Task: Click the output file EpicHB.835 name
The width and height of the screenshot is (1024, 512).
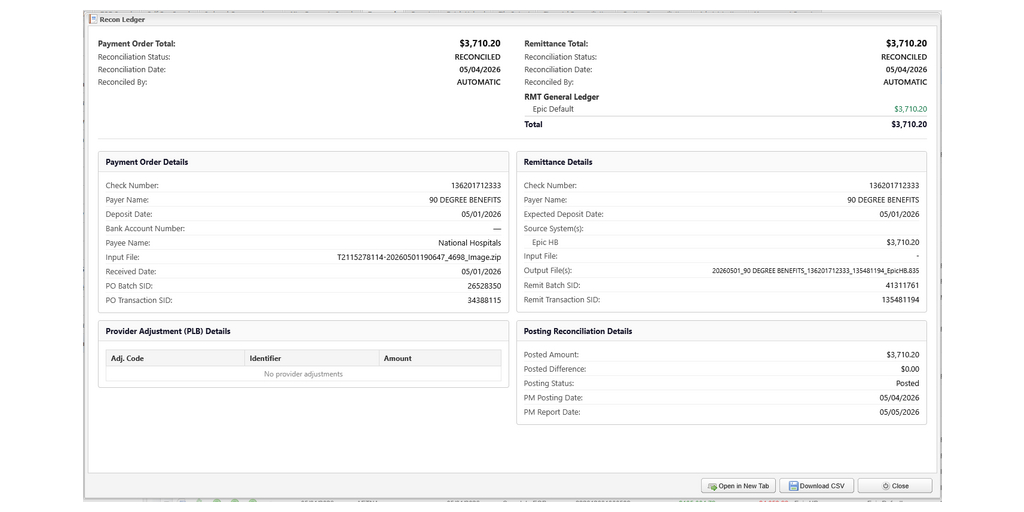Action: 815,271
